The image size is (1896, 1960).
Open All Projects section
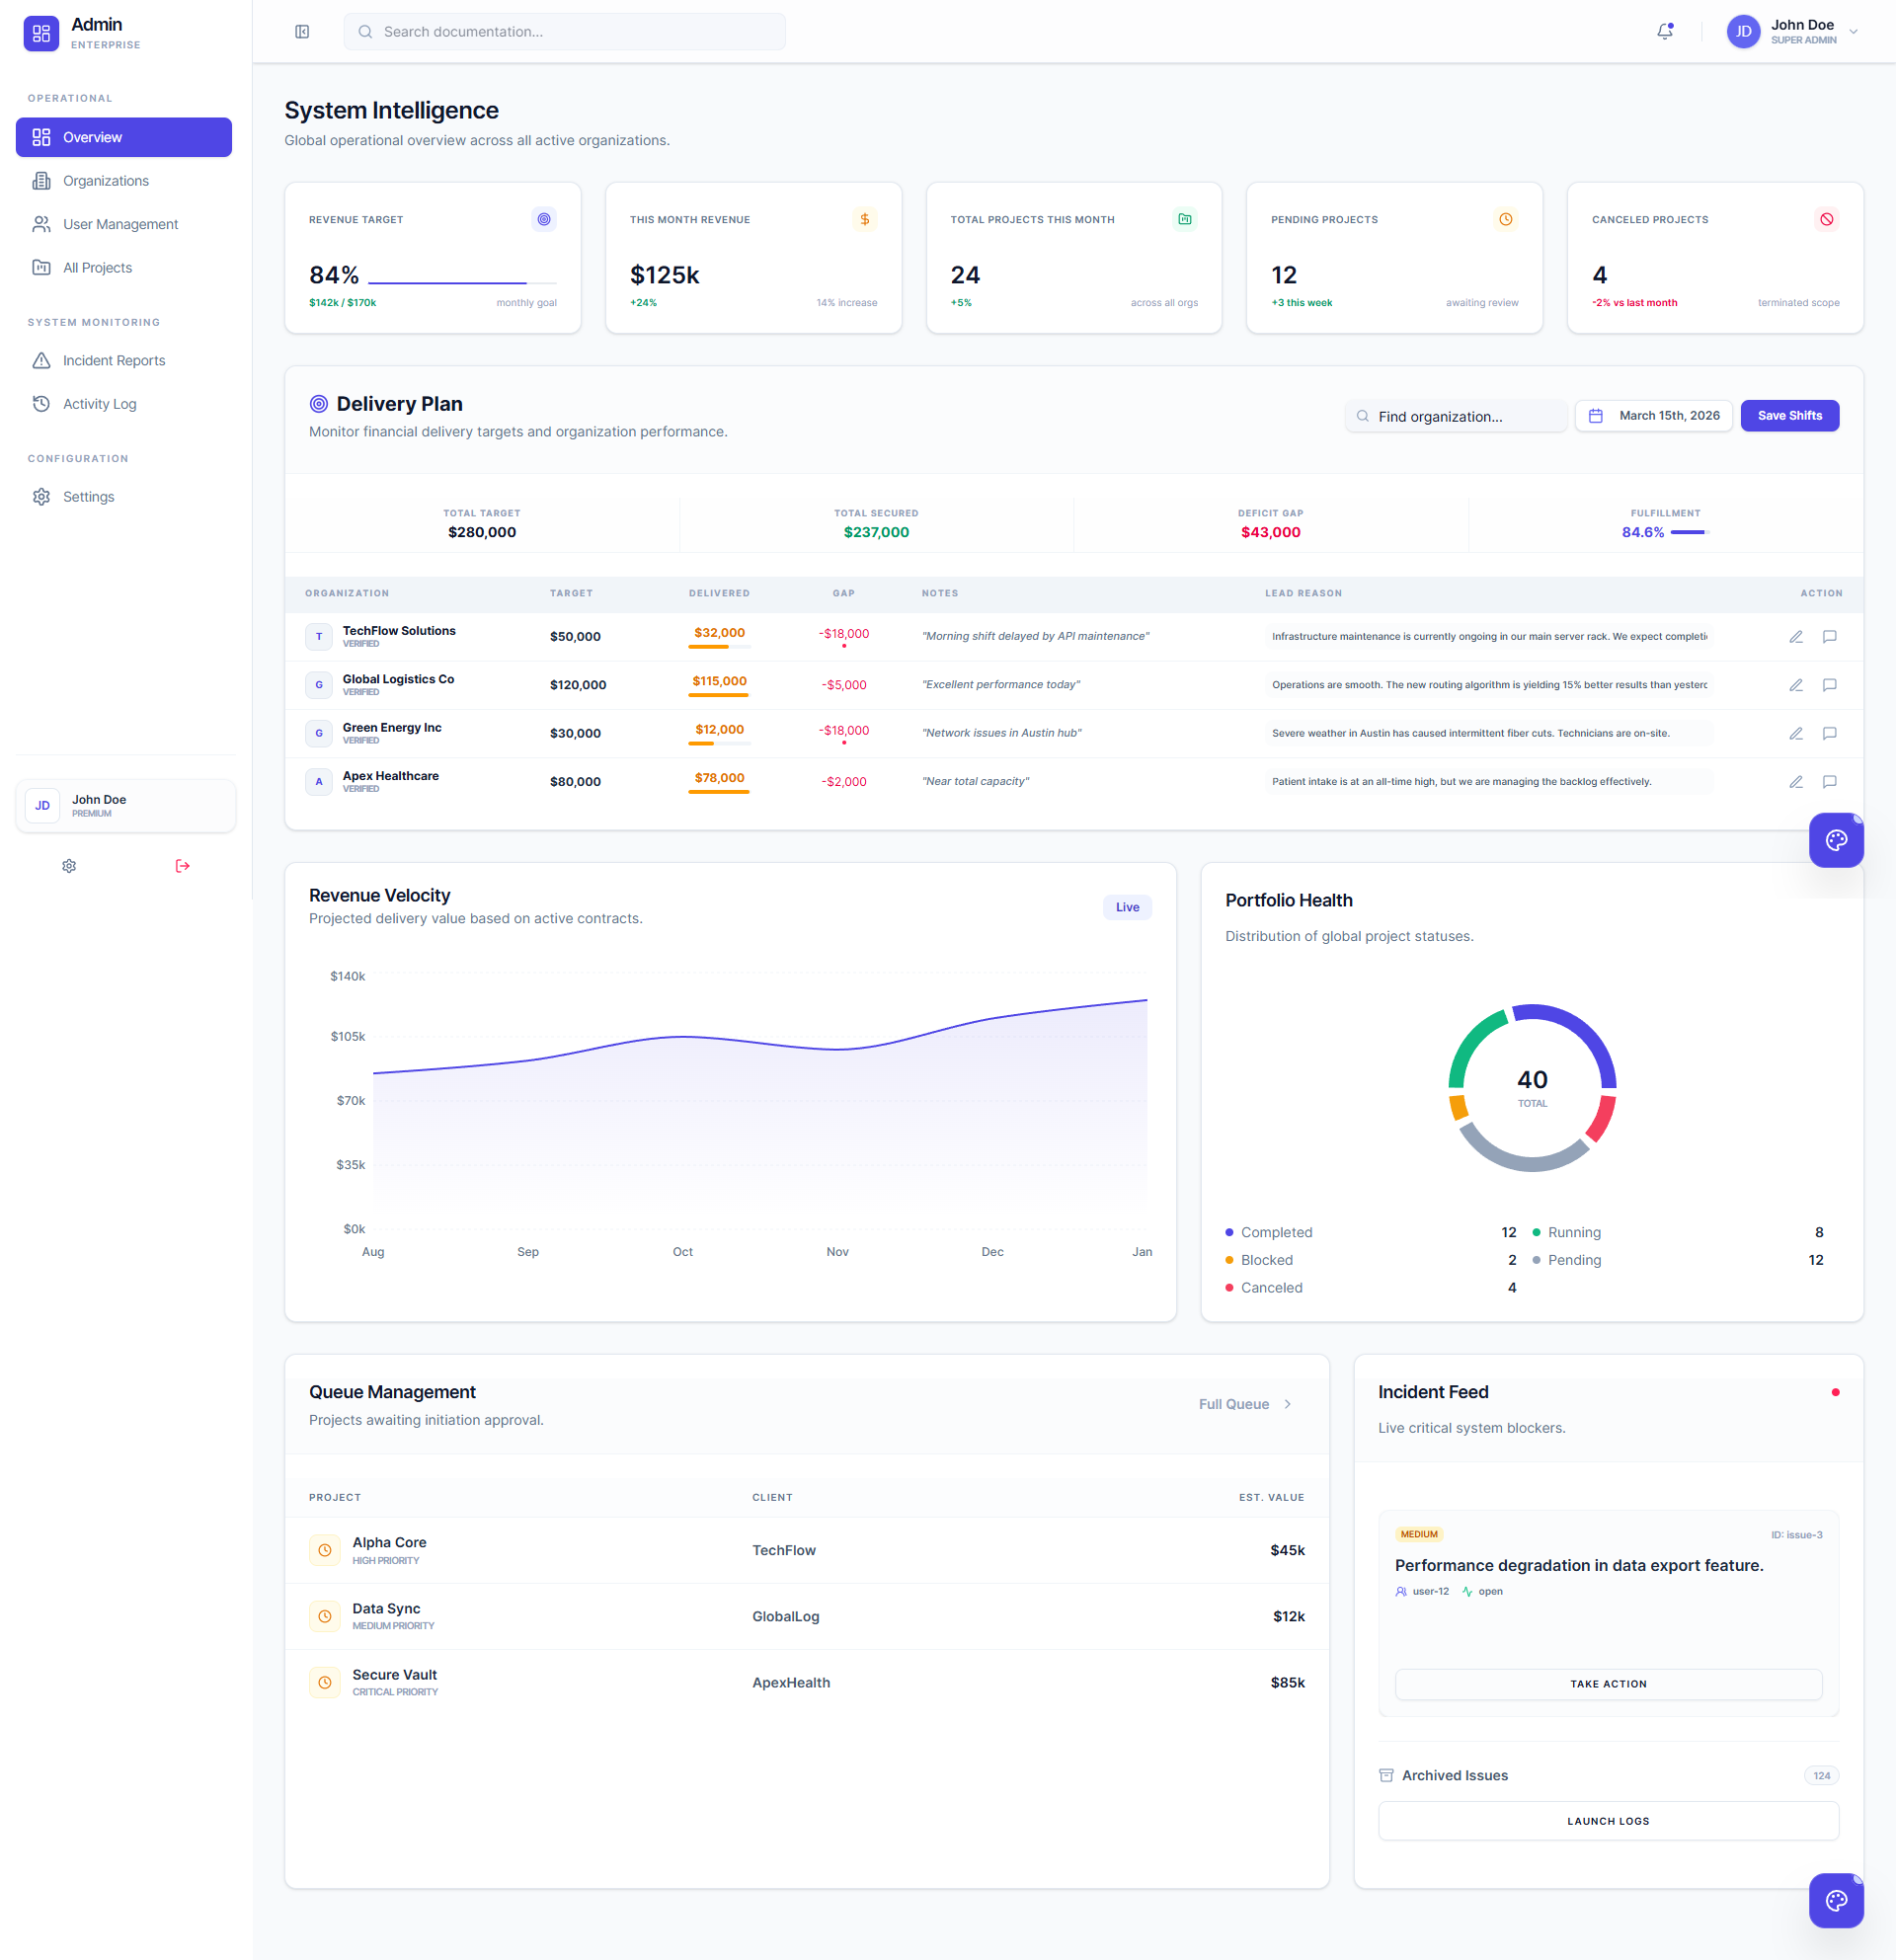coord(124,268)
